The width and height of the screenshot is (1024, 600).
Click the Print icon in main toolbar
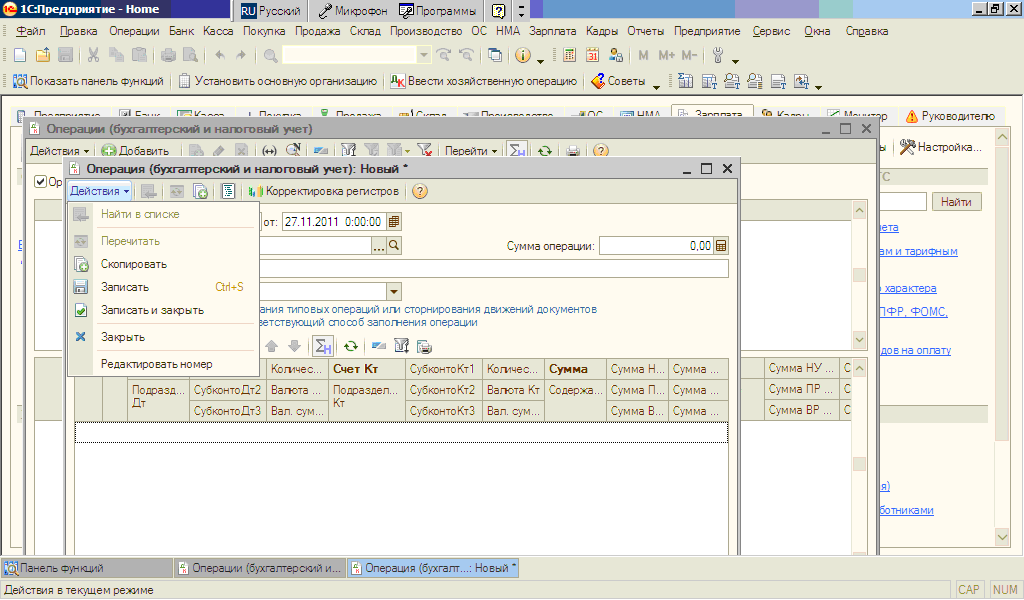tap(168, 55)
